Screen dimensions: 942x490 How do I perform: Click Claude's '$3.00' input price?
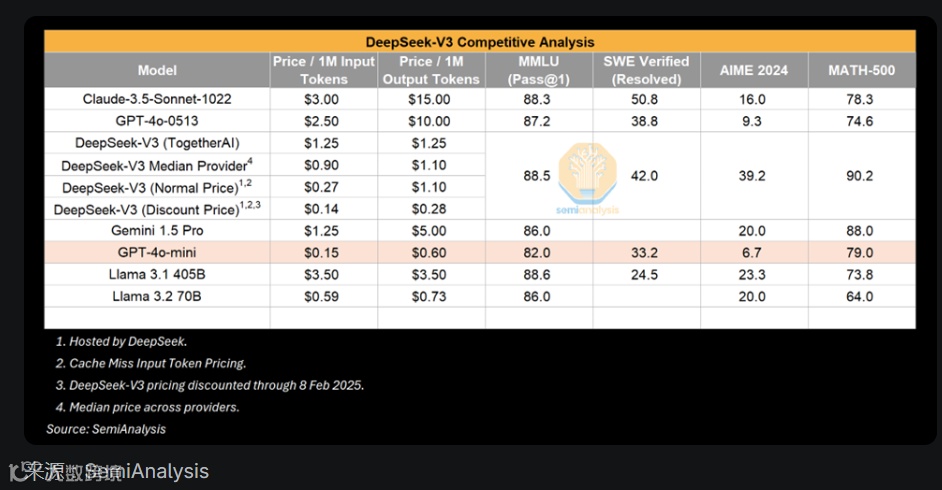tap(321, 99)
